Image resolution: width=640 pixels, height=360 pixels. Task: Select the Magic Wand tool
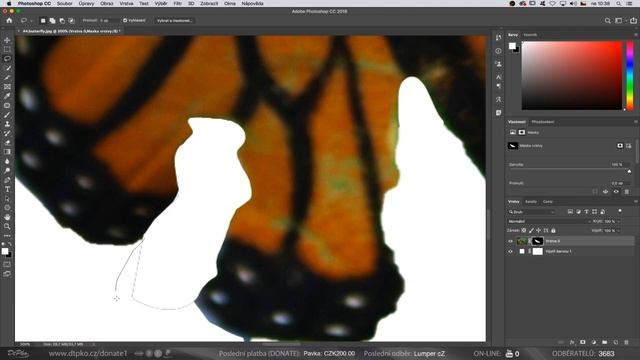(x=7, y=68)
